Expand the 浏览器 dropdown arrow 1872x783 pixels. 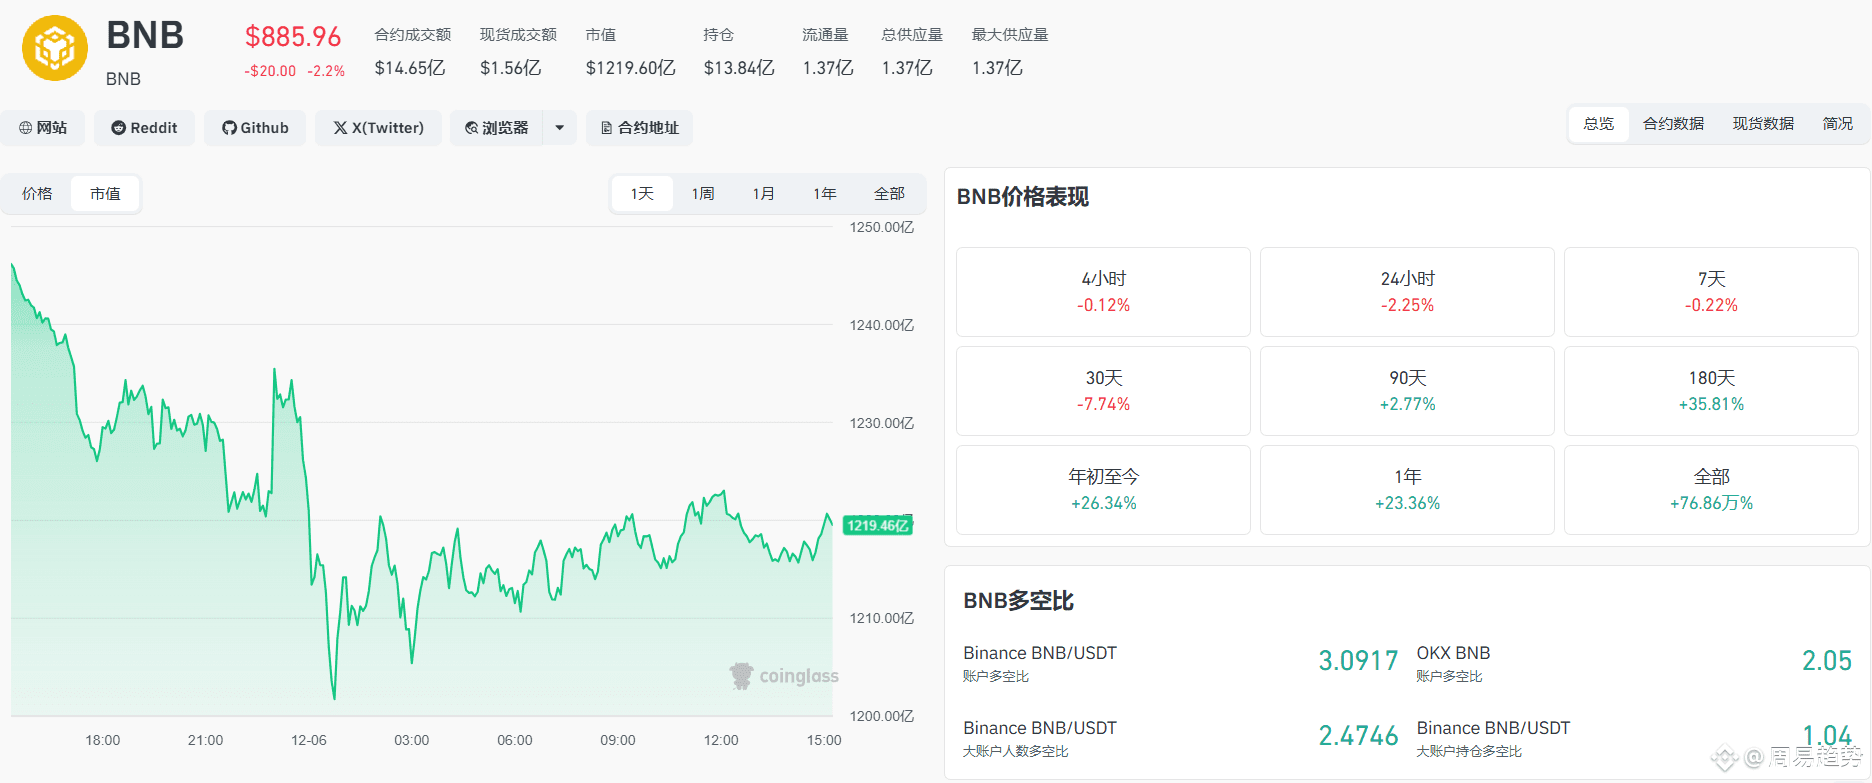(560, 128)
